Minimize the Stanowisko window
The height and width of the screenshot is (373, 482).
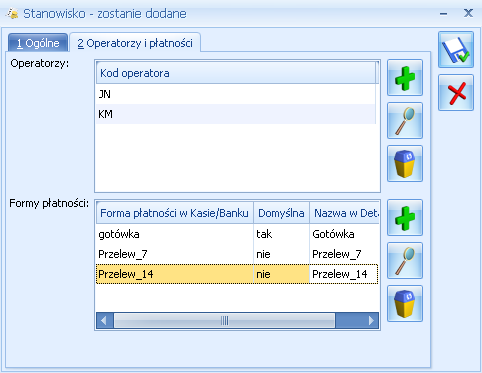pos(443,14)
